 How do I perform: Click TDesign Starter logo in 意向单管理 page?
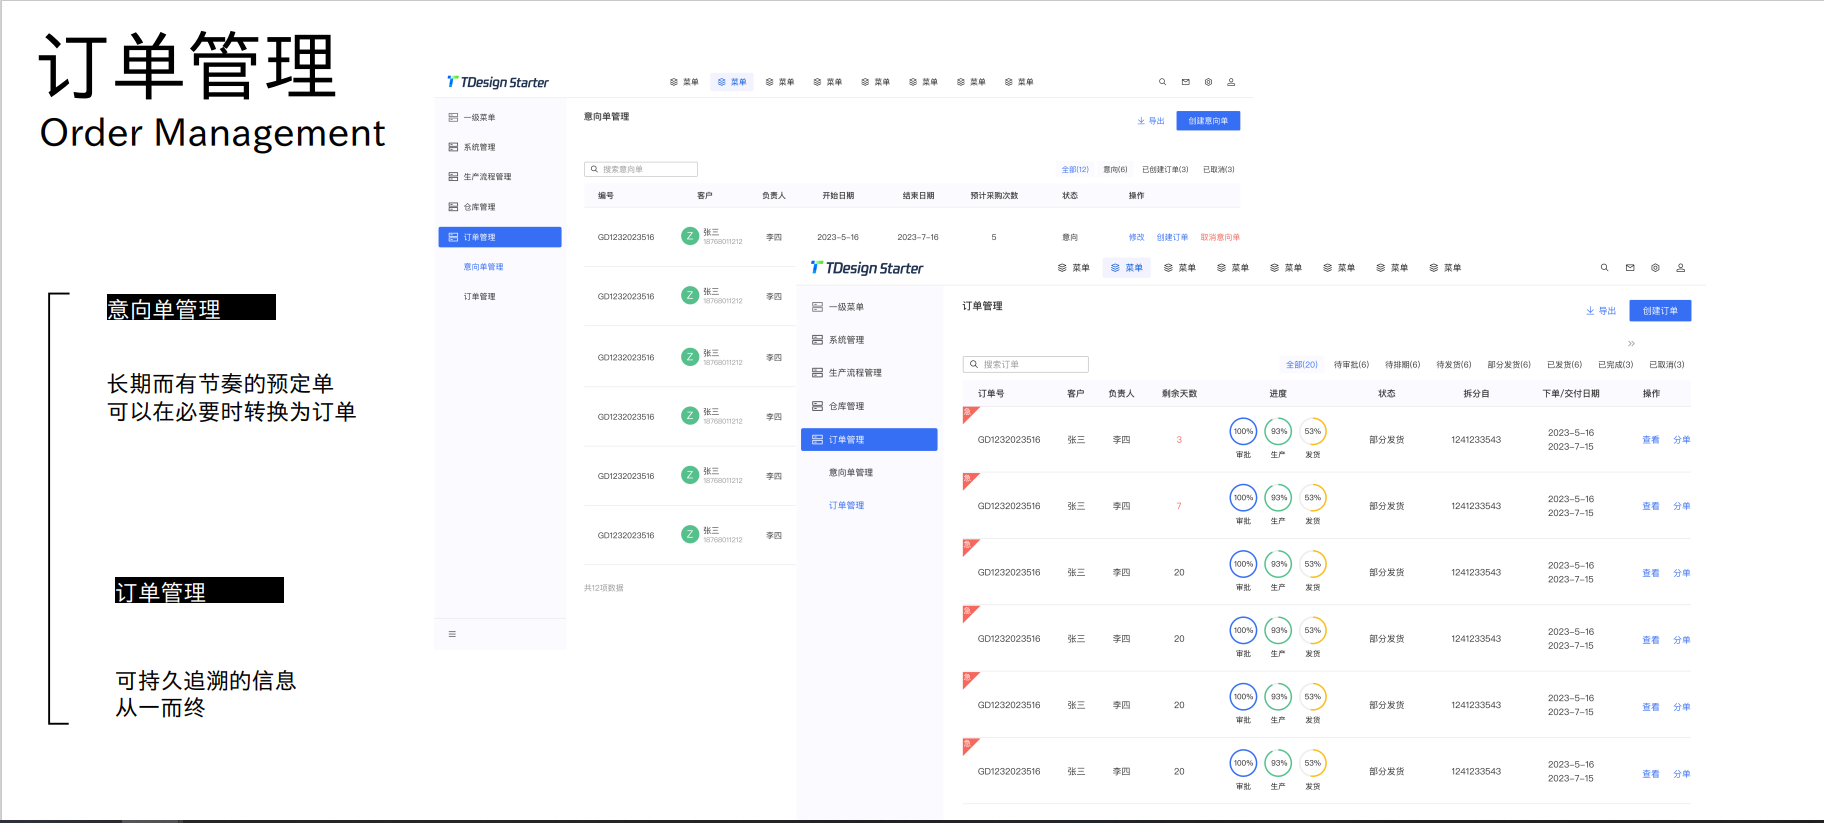497,82
